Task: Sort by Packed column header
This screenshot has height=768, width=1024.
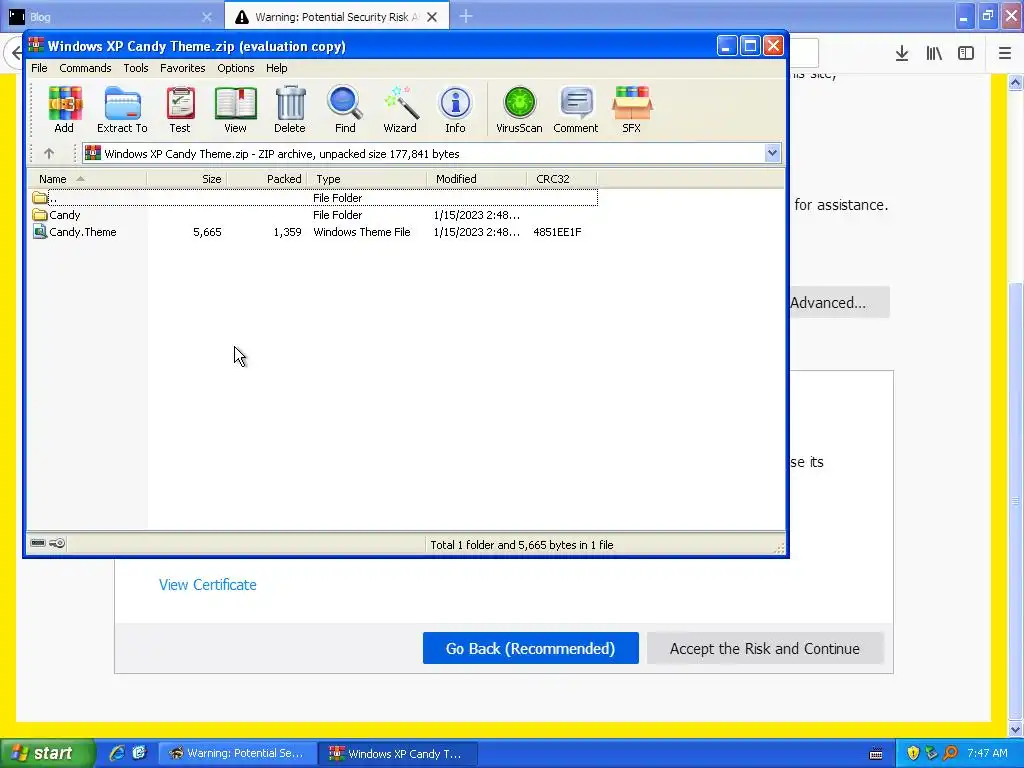Action: click(266, 179)
